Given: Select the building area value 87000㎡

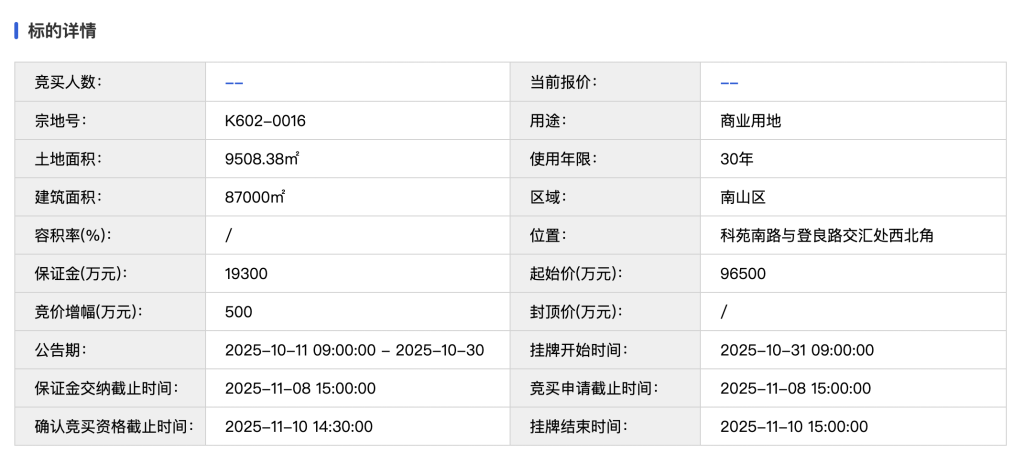Looking at the screenshot, I should point(255,197).
